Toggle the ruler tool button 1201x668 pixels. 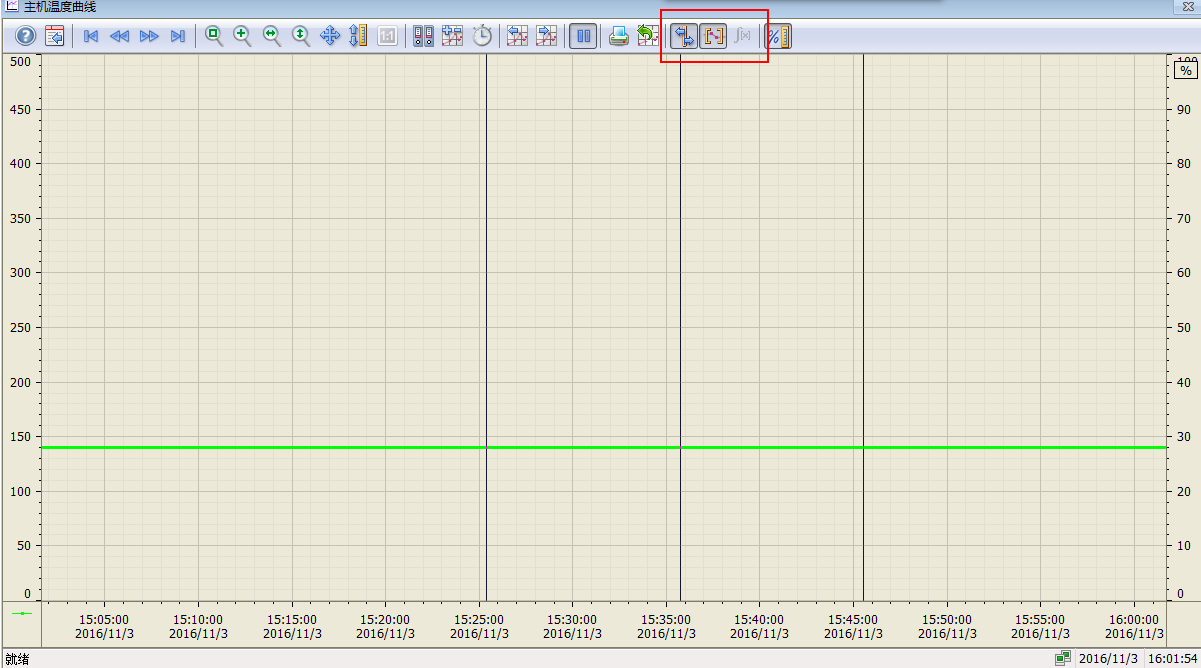point(684,37)
